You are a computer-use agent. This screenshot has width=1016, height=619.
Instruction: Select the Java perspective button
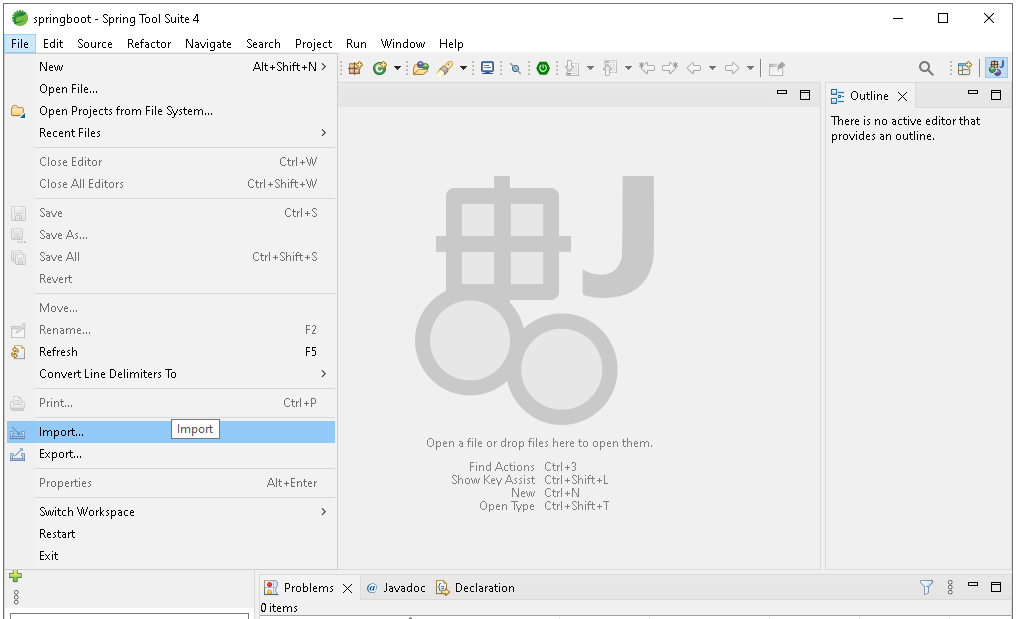(996, 68)
